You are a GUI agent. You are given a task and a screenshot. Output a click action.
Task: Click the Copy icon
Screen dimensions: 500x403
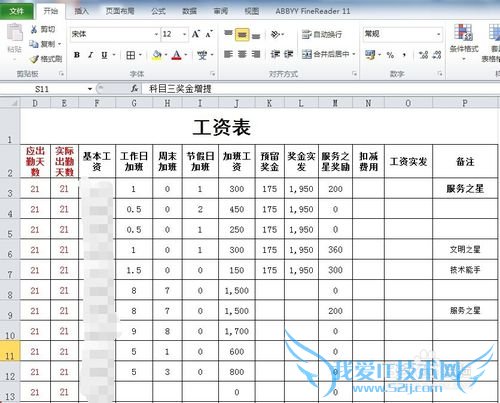click(x=34, y=44)
